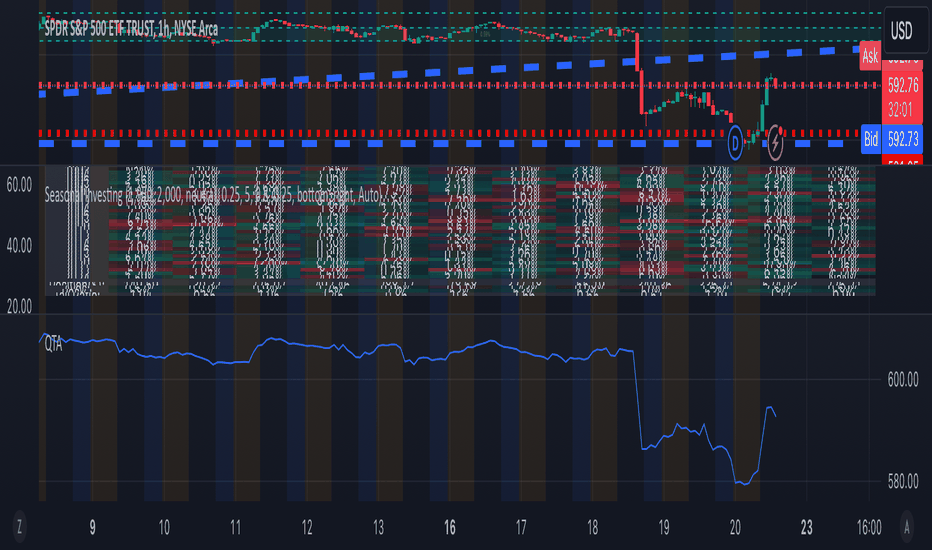The image size is (932, 550).
Task: Click date 23 on the time axis
Action: tap(807, 527)
